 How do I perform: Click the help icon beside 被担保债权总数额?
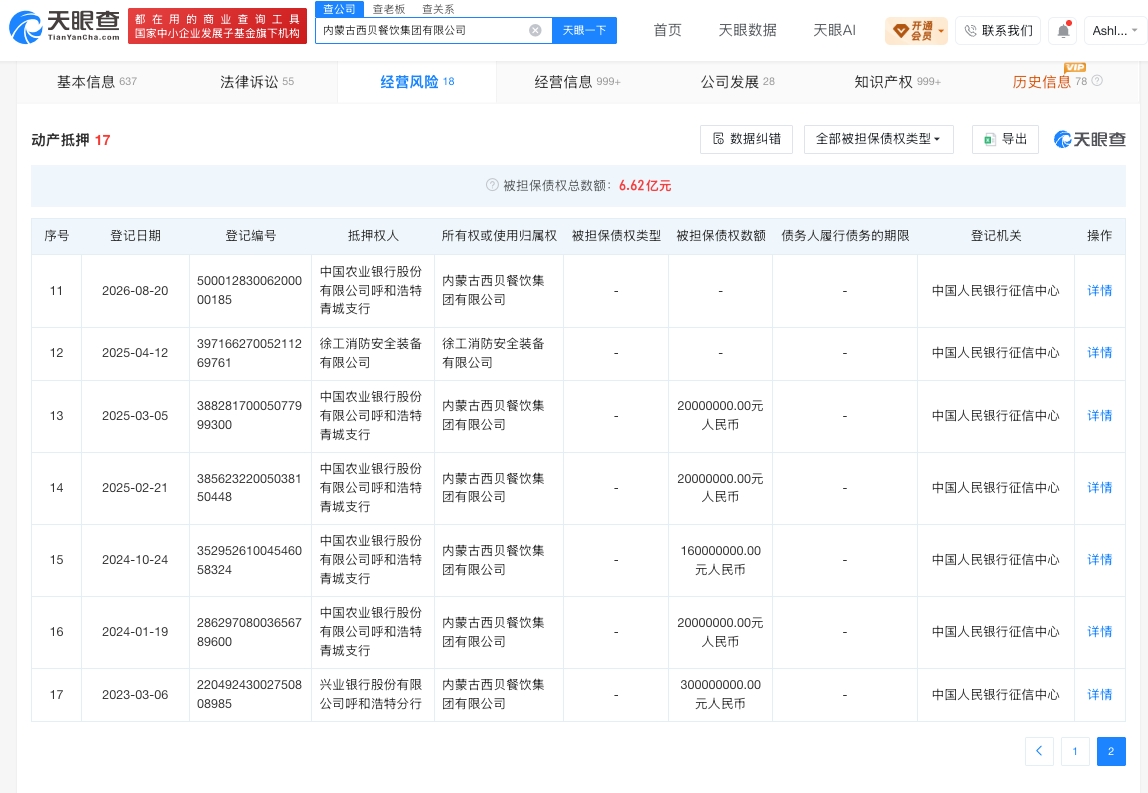tap(492, 185)
